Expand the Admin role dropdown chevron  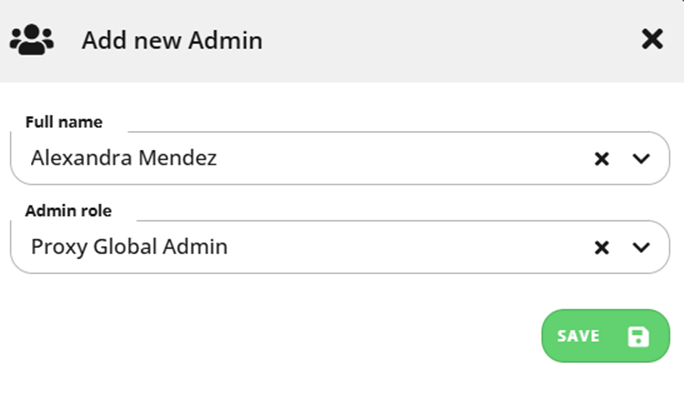coord(641,247)
